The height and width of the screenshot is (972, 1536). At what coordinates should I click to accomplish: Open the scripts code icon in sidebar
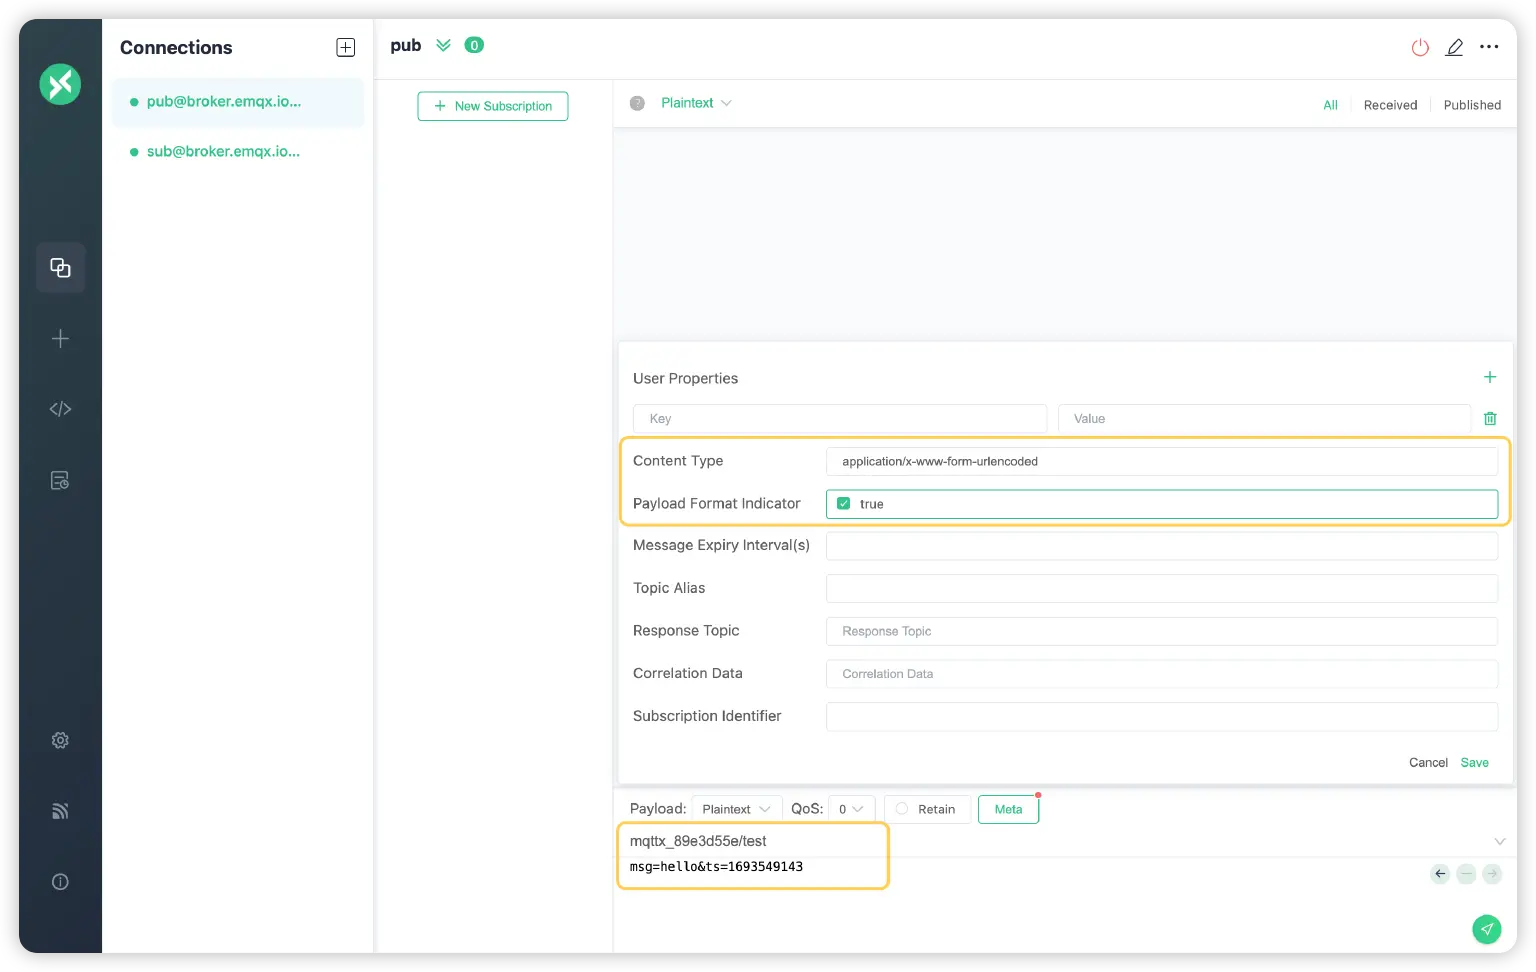pyautogui.click(x=60, y=409)
